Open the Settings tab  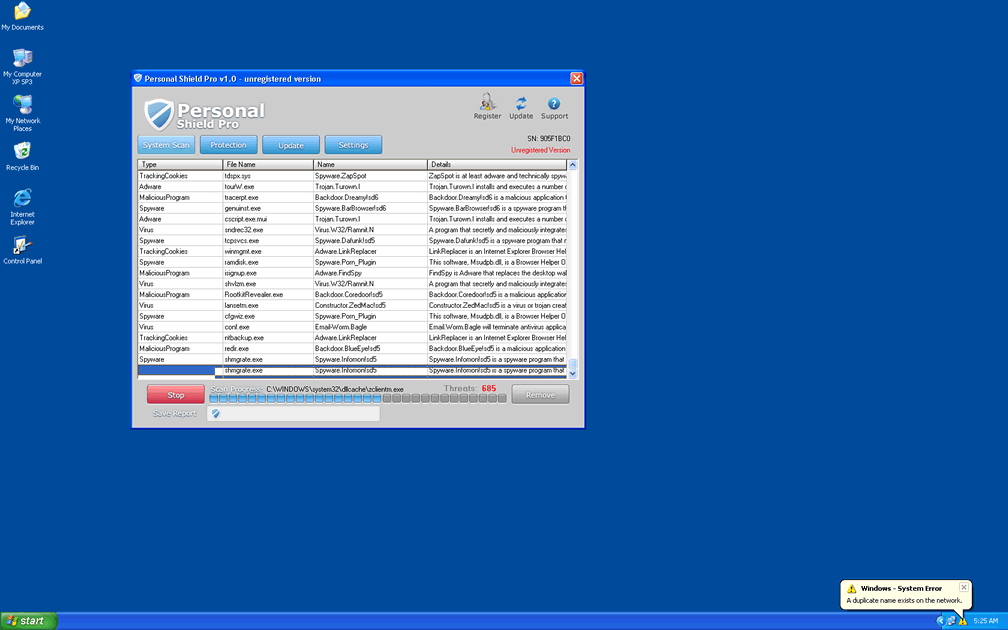click(353, 145)
